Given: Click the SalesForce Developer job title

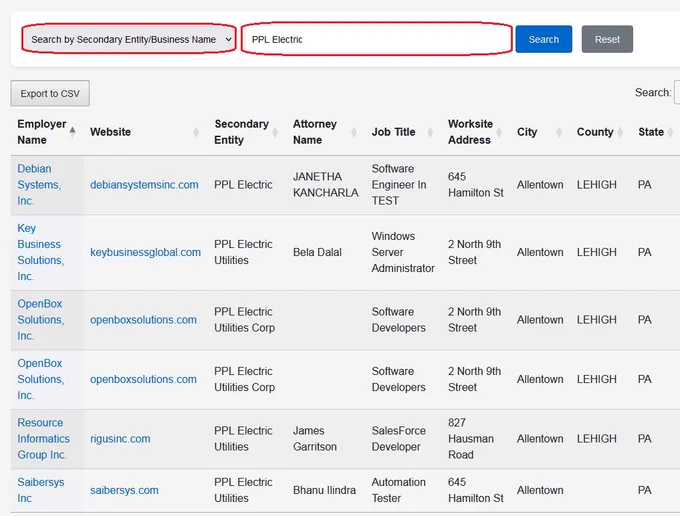Looking at the screenshot, I should point(399,439).
